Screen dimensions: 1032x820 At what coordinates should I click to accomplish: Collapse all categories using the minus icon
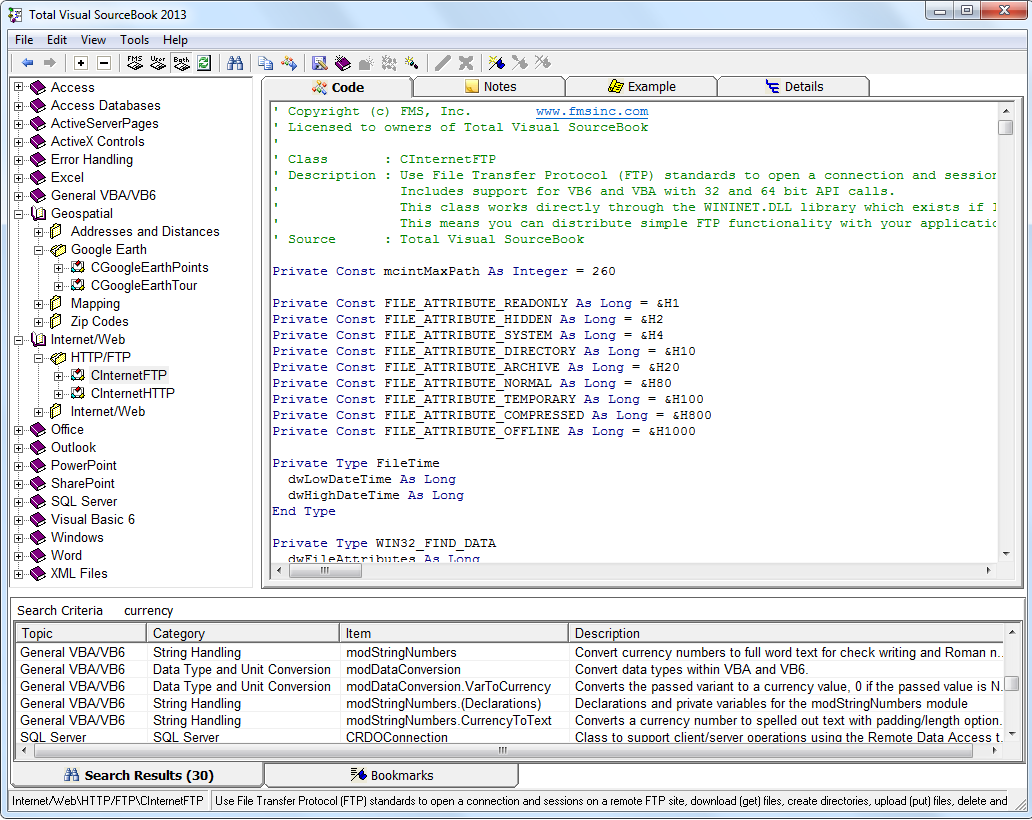pyautogui.click(x=104, y=62)
